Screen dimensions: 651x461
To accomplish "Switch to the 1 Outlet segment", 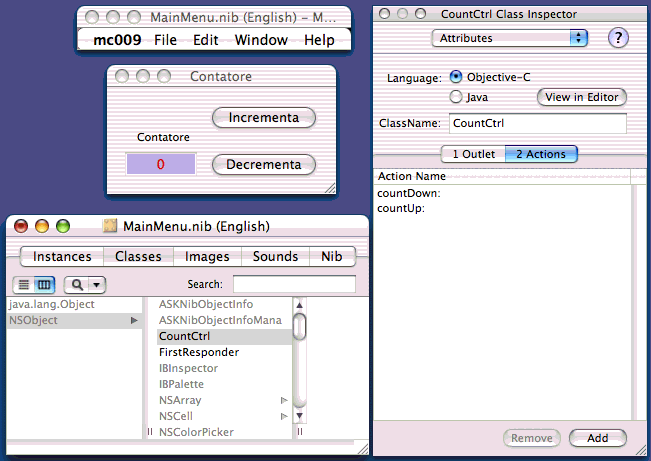I will (472, 154).
